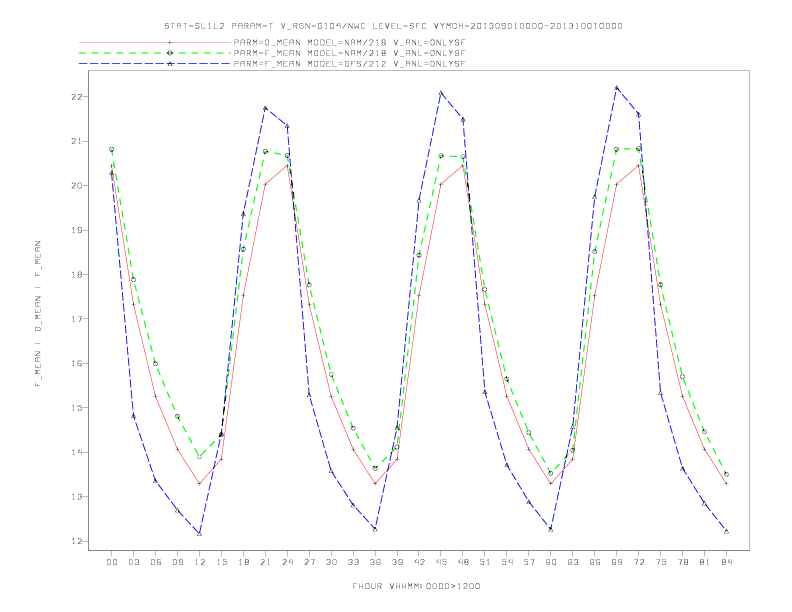Click x-axis forecast hour label 54
This screenshot has height=612, width=792.
point(507,562)
